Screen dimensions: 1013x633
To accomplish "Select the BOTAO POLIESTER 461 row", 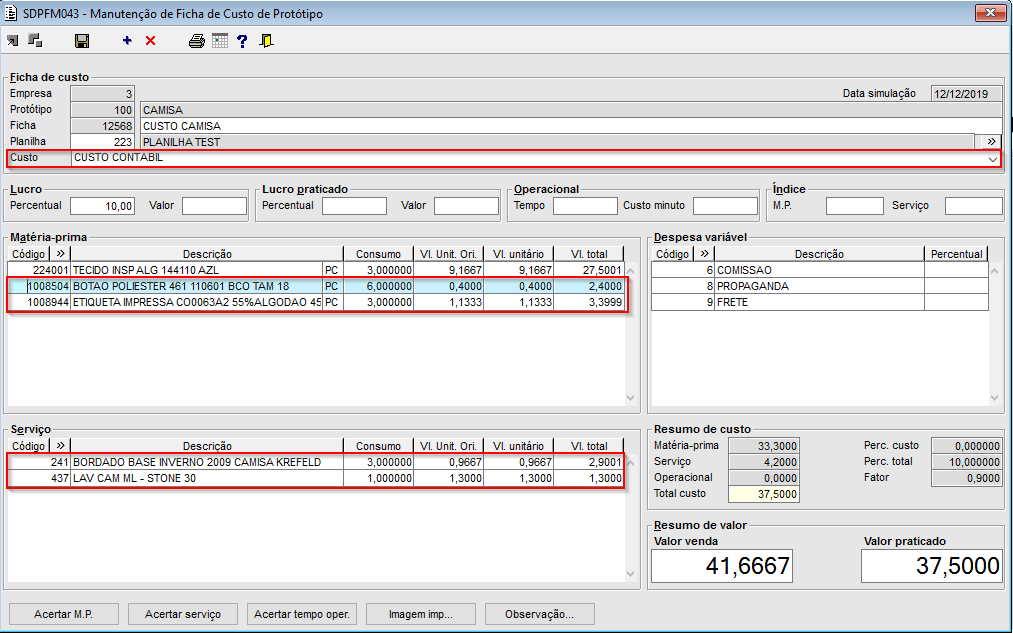I will point(316,286).
